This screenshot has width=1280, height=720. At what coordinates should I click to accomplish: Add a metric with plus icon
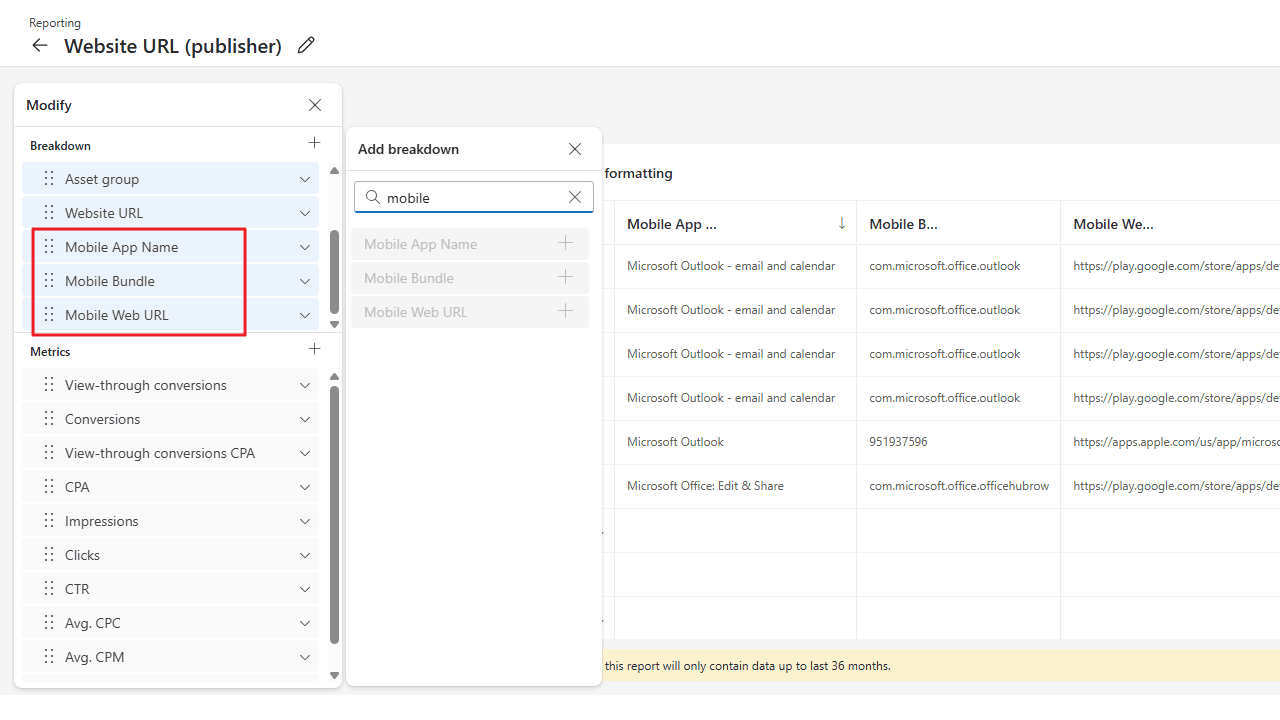click(x=315, y=349)
